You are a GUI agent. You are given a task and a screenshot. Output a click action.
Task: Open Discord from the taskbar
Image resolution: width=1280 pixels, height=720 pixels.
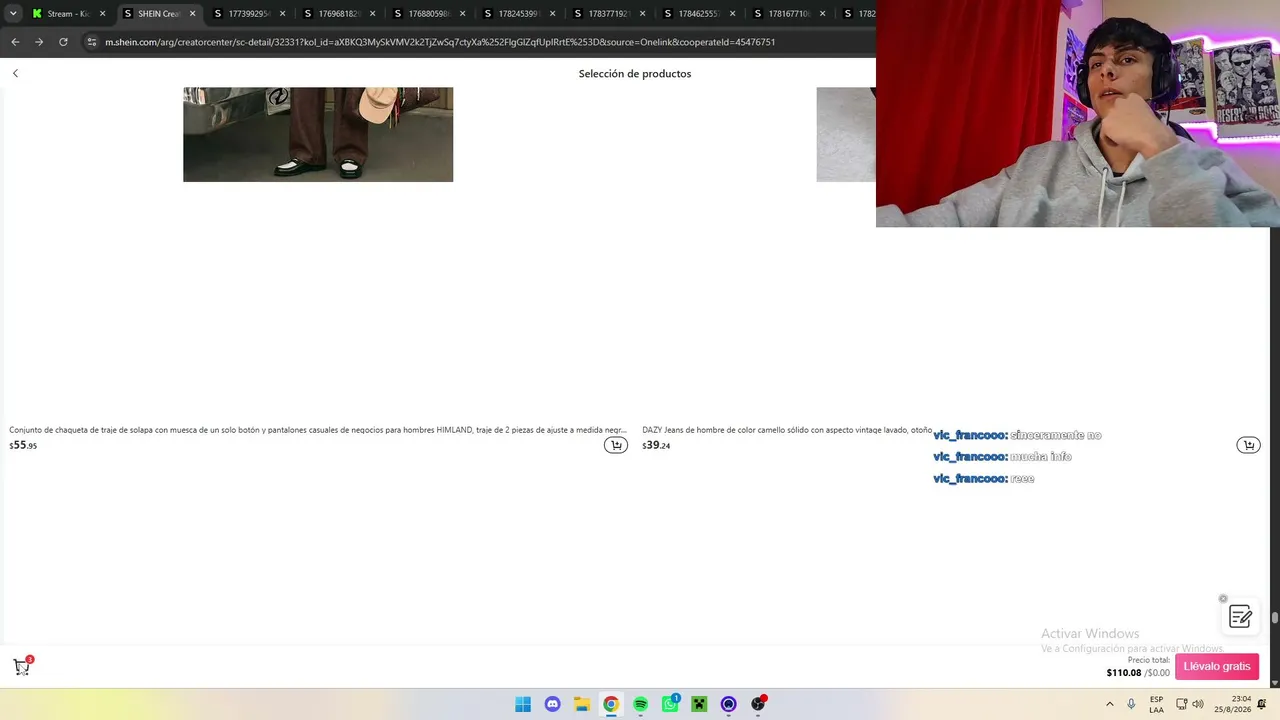(553, 704)
